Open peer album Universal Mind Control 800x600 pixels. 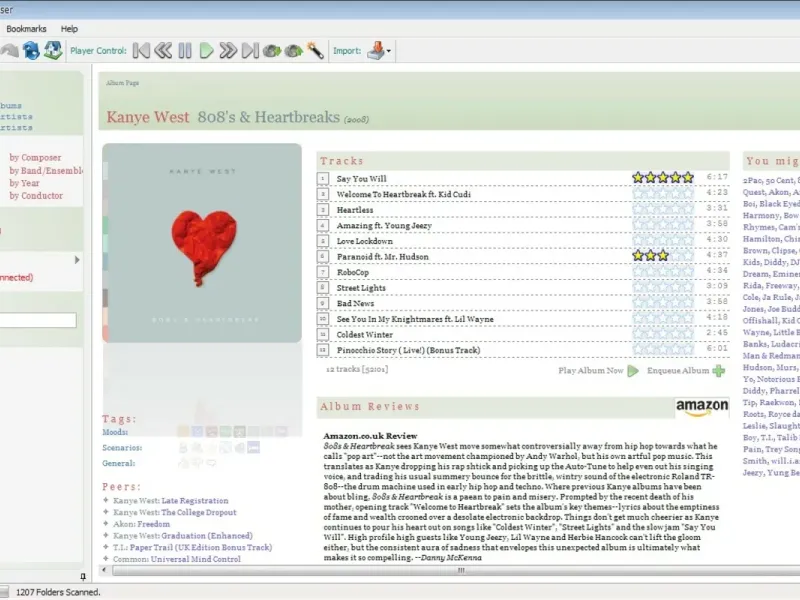(195, 560)
